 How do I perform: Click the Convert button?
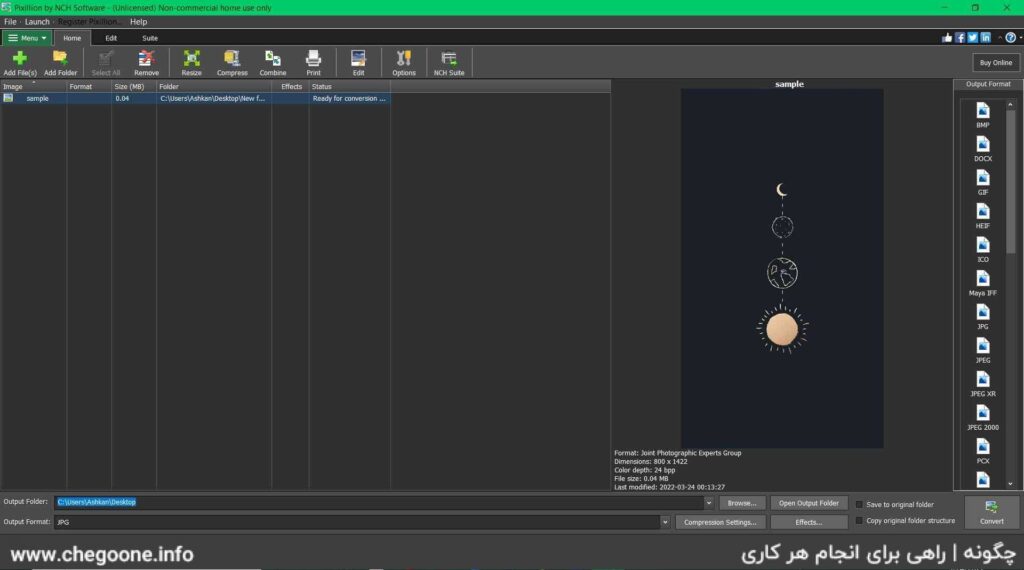pos(991,513)
